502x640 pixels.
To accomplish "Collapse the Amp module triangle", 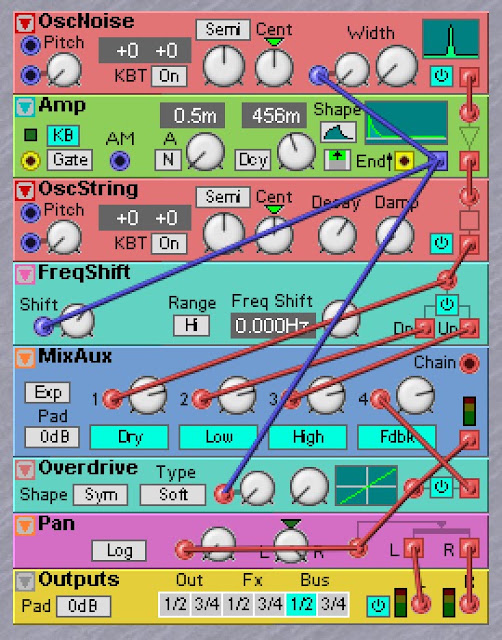I will [24, 107].
